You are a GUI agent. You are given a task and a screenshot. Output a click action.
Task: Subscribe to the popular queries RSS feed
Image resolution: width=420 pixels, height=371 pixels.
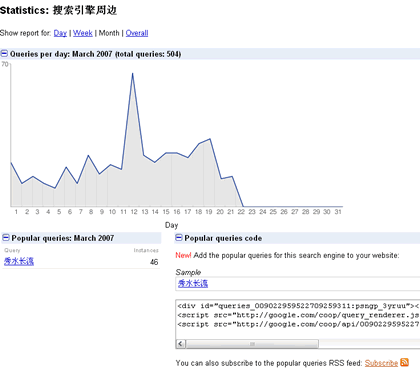pyautogui.click(x=381, y=363)
